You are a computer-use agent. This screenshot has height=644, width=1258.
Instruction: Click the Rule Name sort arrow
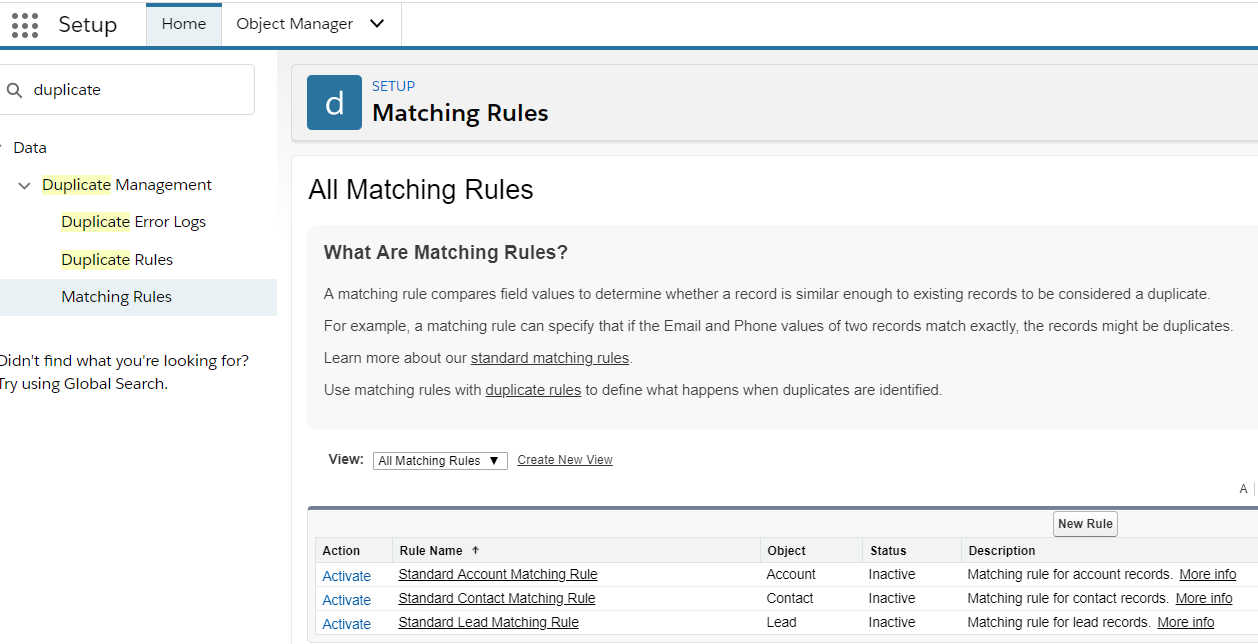pos(475,551)
